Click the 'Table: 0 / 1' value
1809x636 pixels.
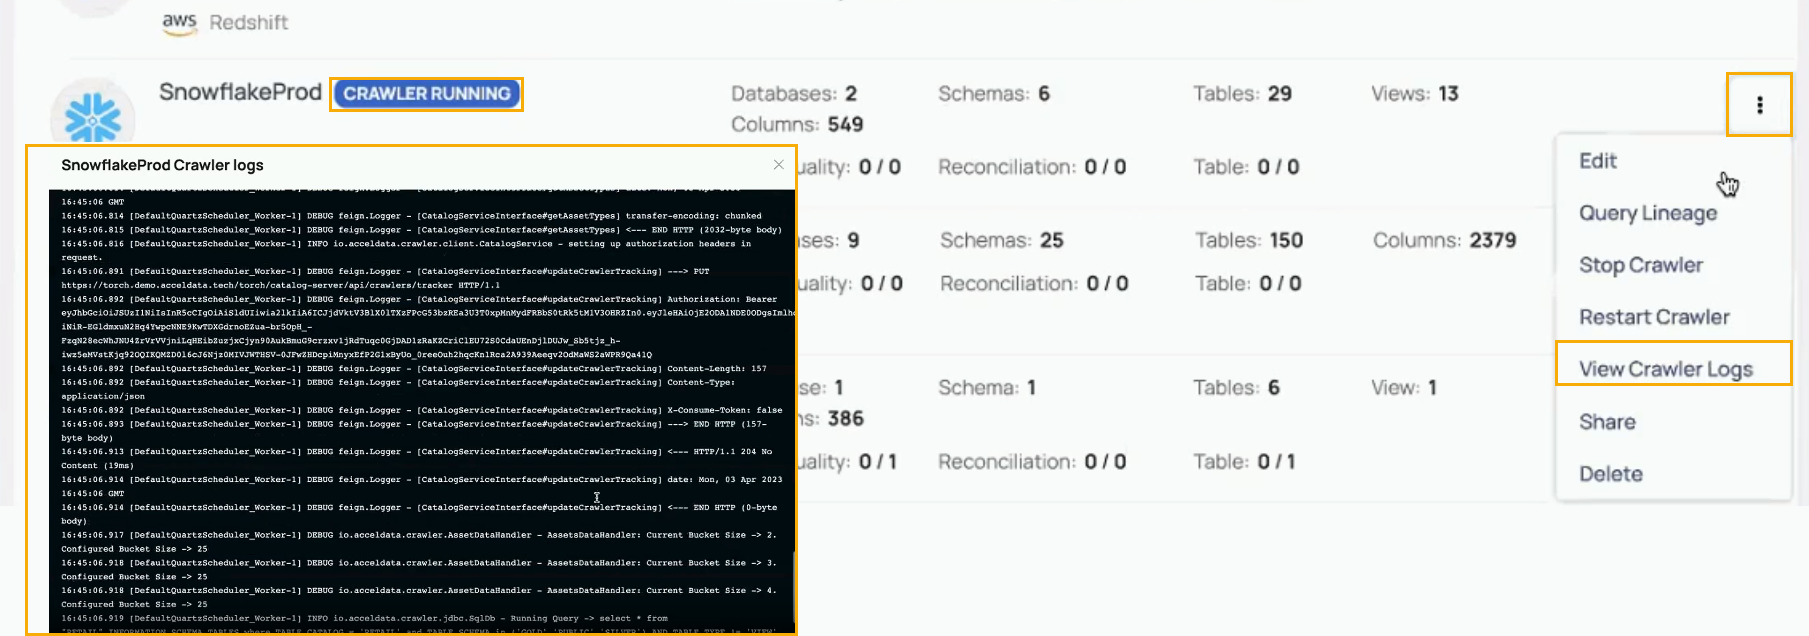[x=1244, y=462]
